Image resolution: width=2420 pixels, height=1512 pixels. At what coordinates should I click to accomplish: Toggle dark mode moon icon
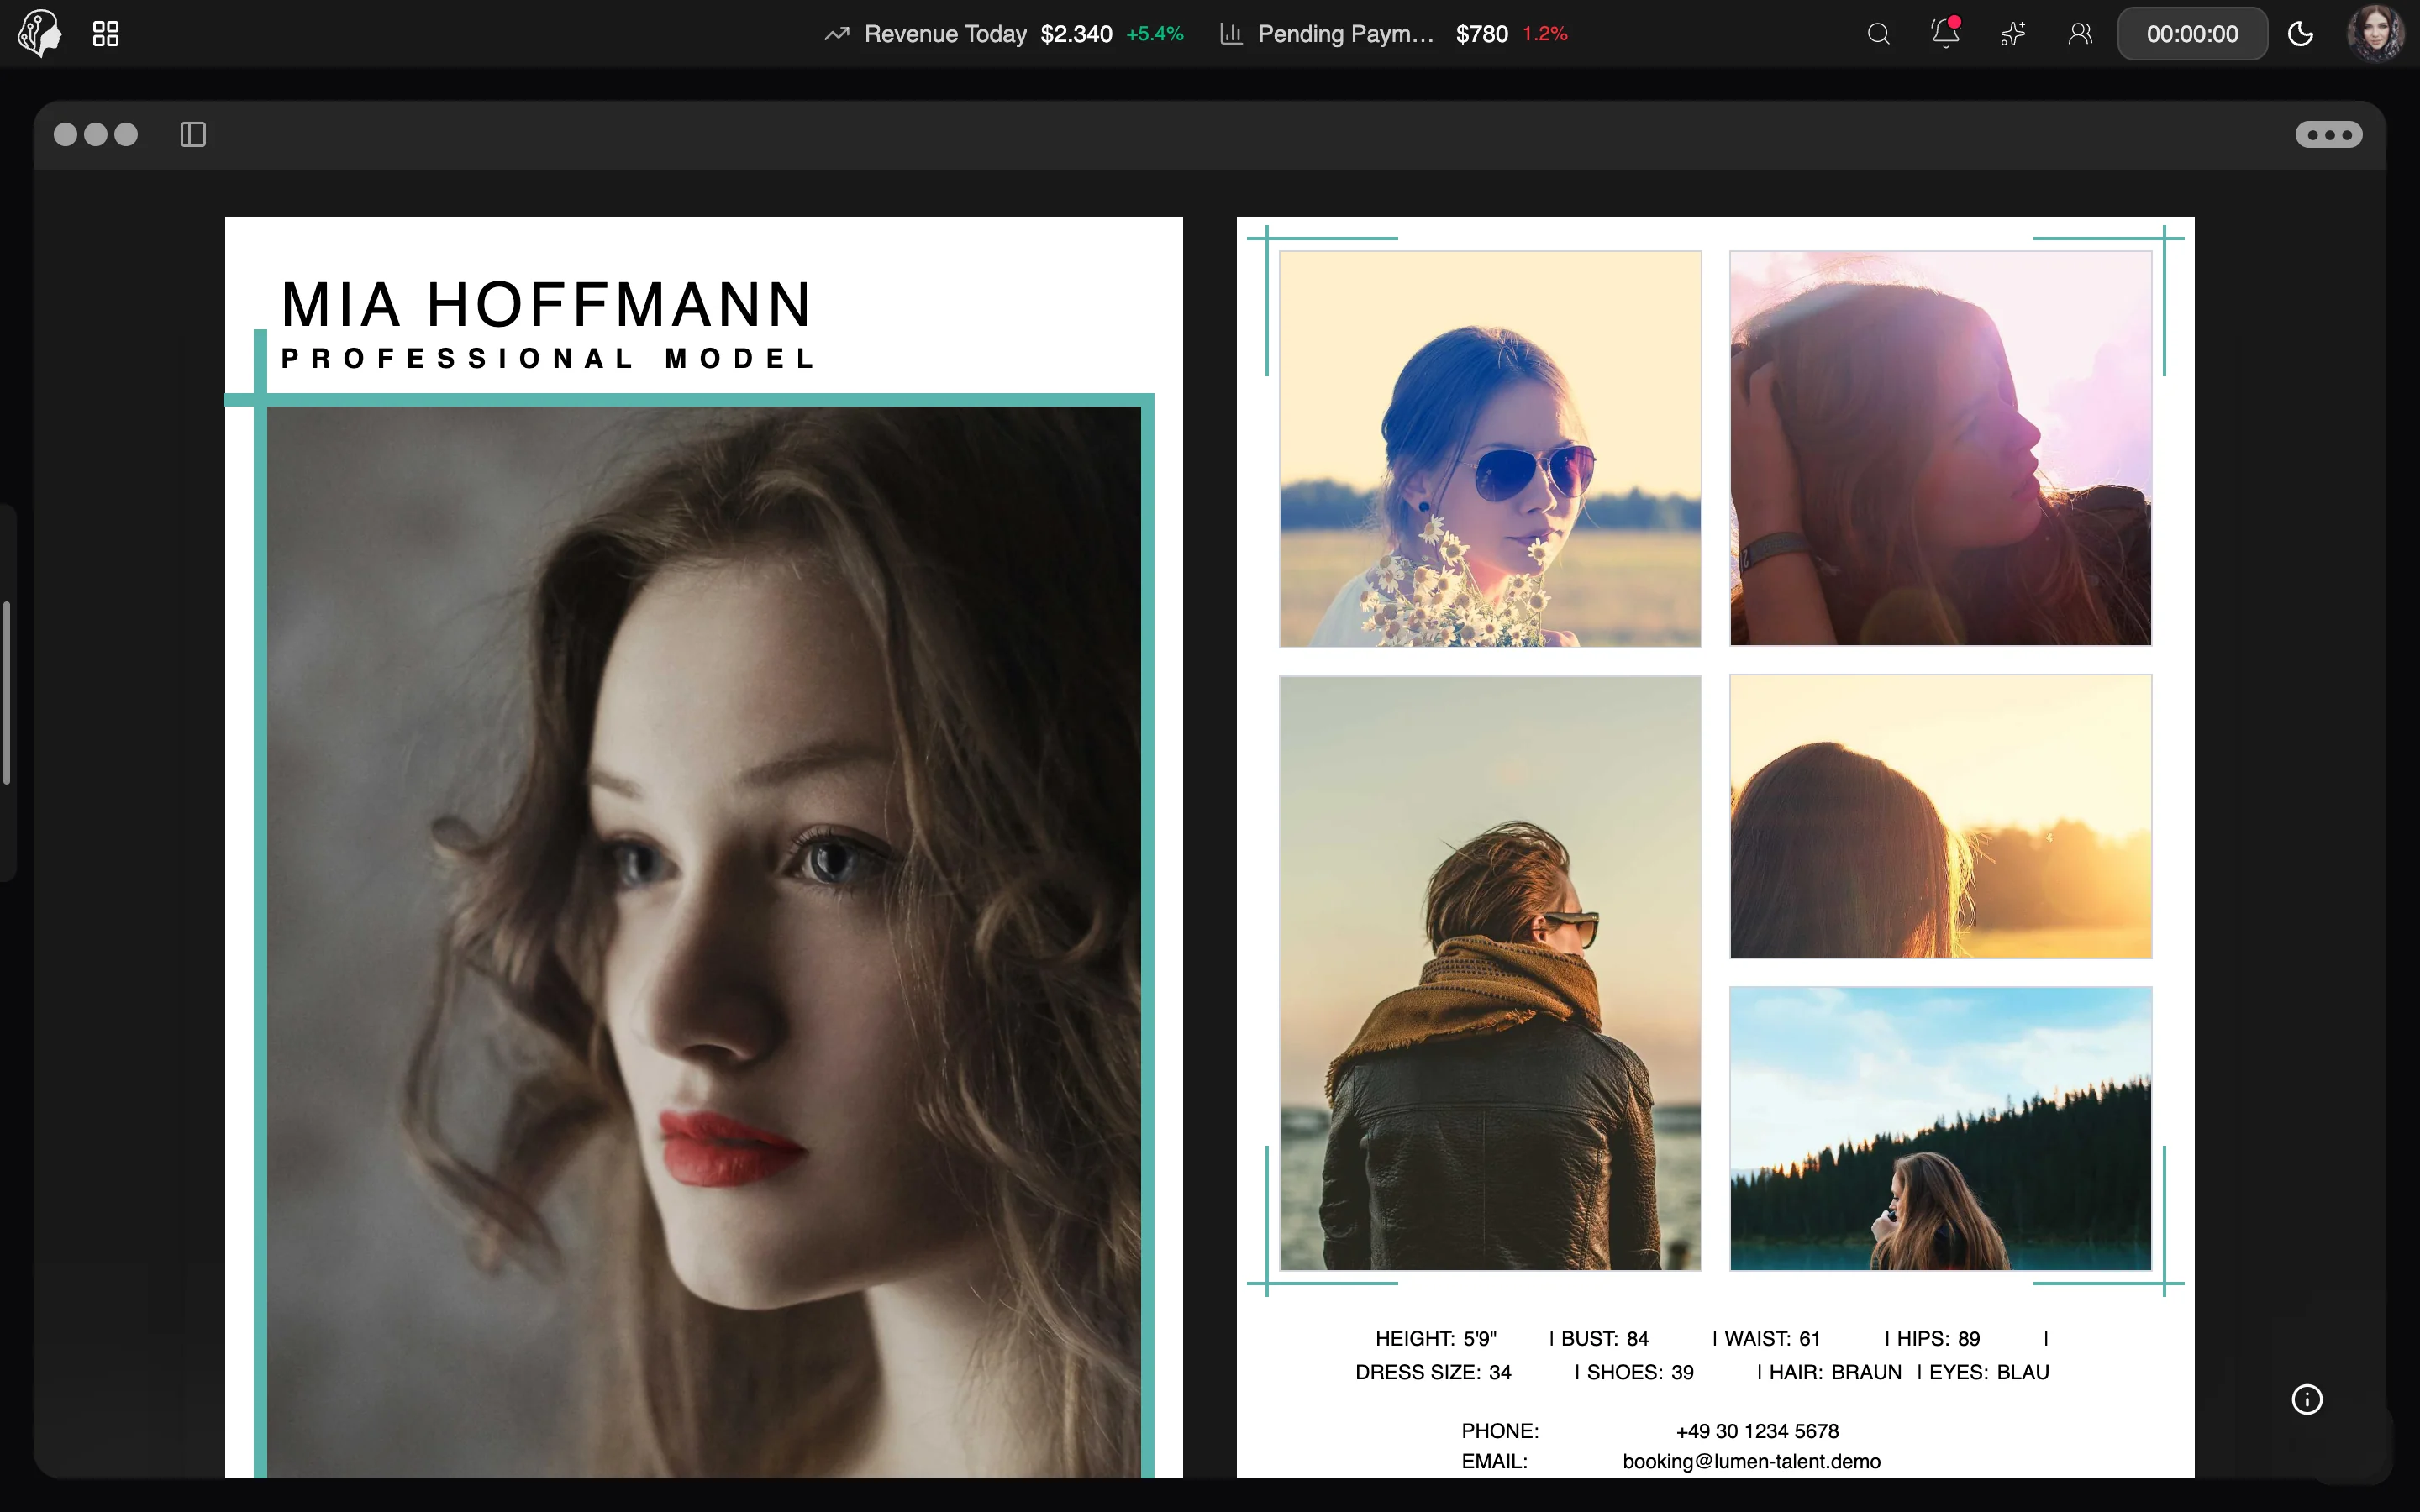click(x=2301, y=34)
